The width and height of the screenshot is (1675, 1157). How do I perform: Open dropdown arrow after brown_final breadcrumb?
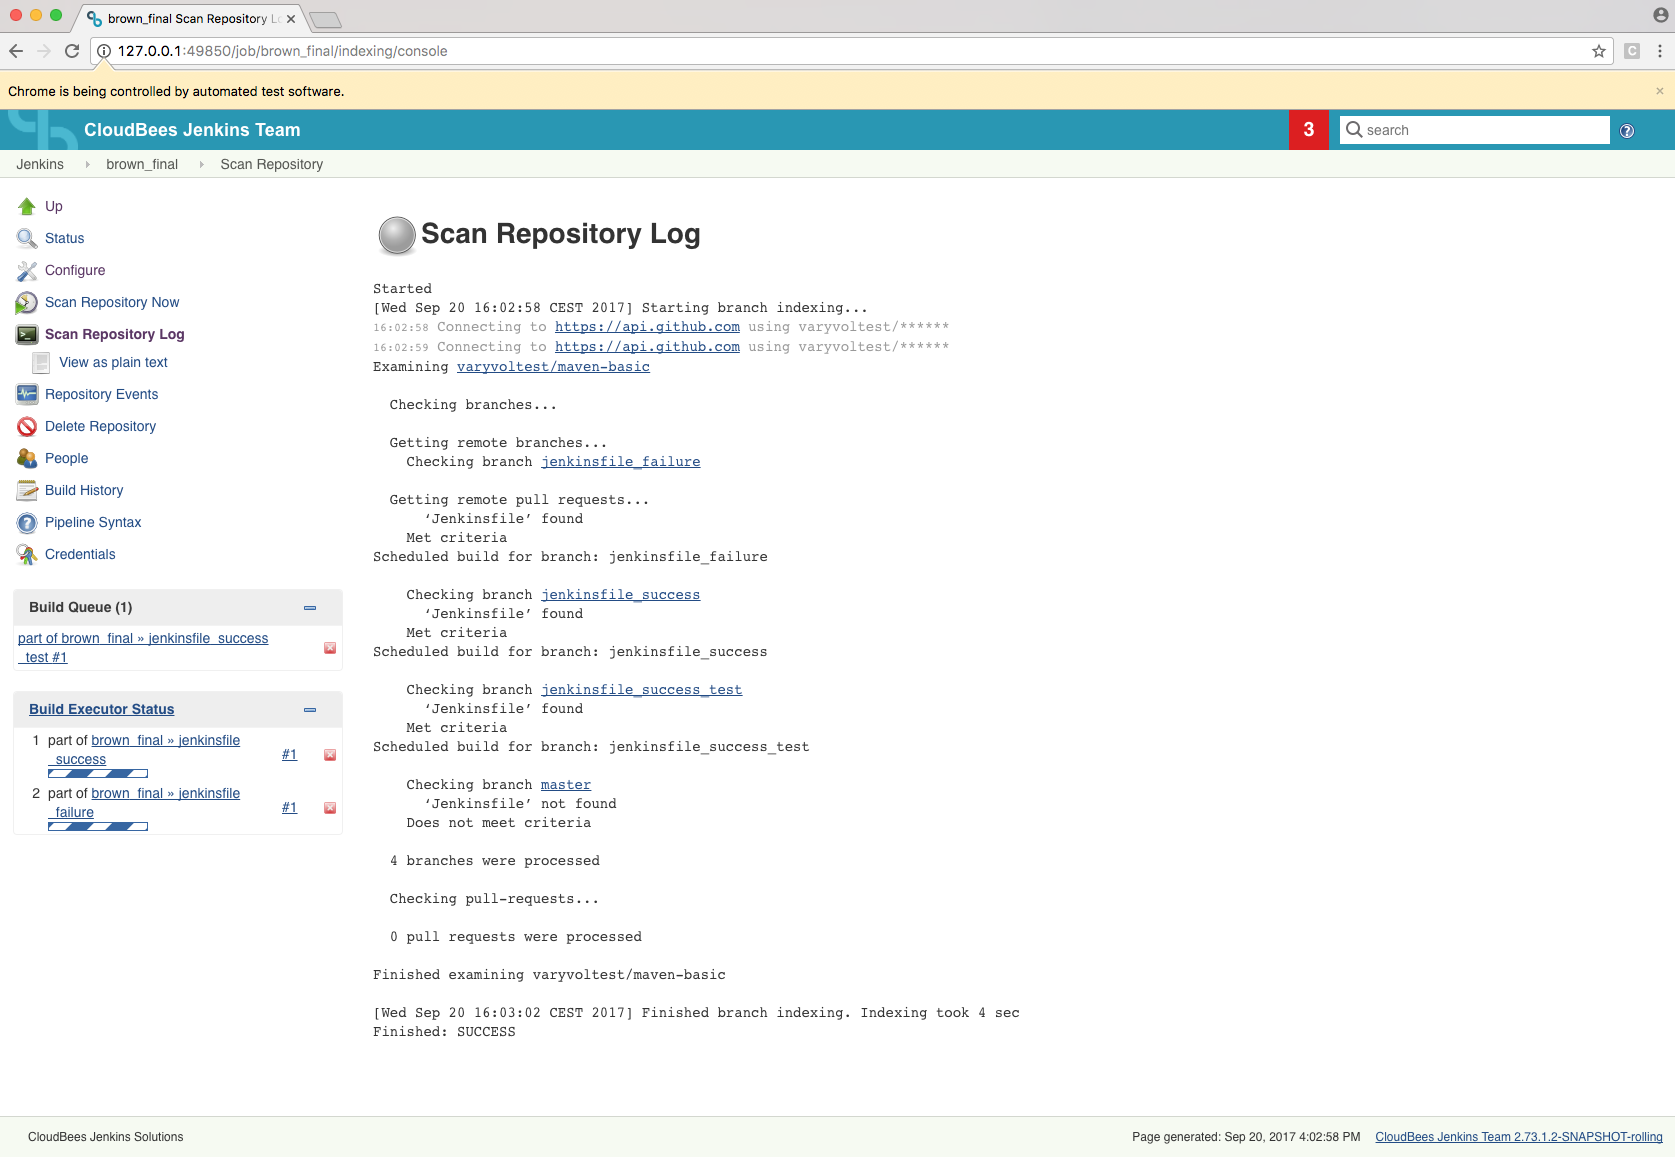tap(201, 165)
